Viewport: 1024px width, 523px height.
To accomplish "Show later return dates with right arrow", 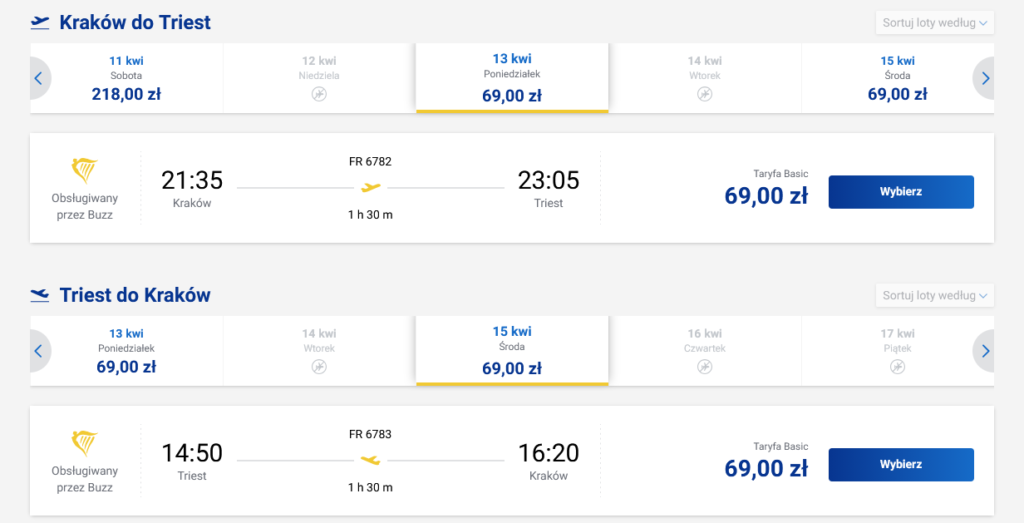I will click(985, 351).
